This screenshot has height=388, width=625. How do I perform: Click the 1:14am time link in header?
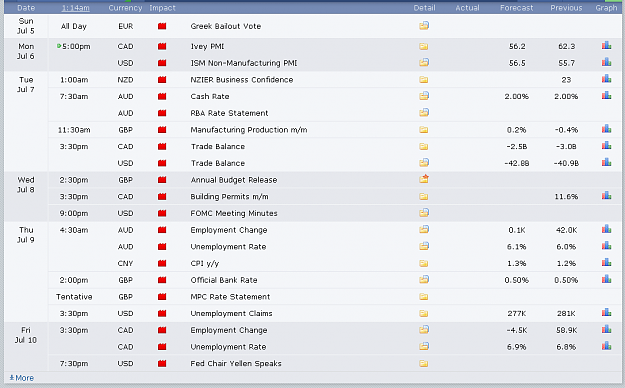click(x=75, y=8)
